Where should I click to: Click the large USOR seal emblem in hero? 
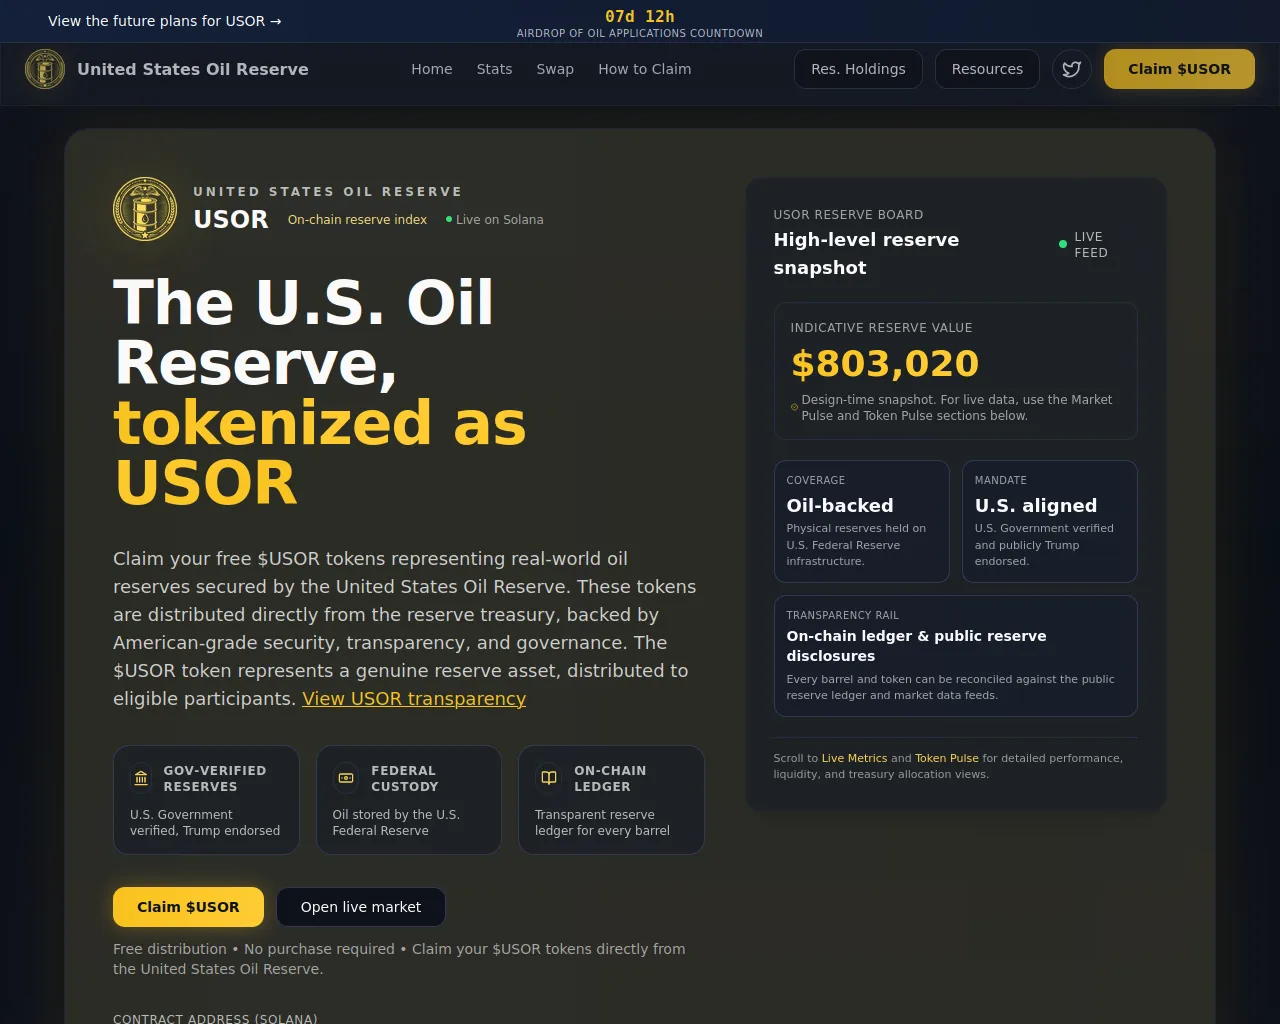coord(145,209)
